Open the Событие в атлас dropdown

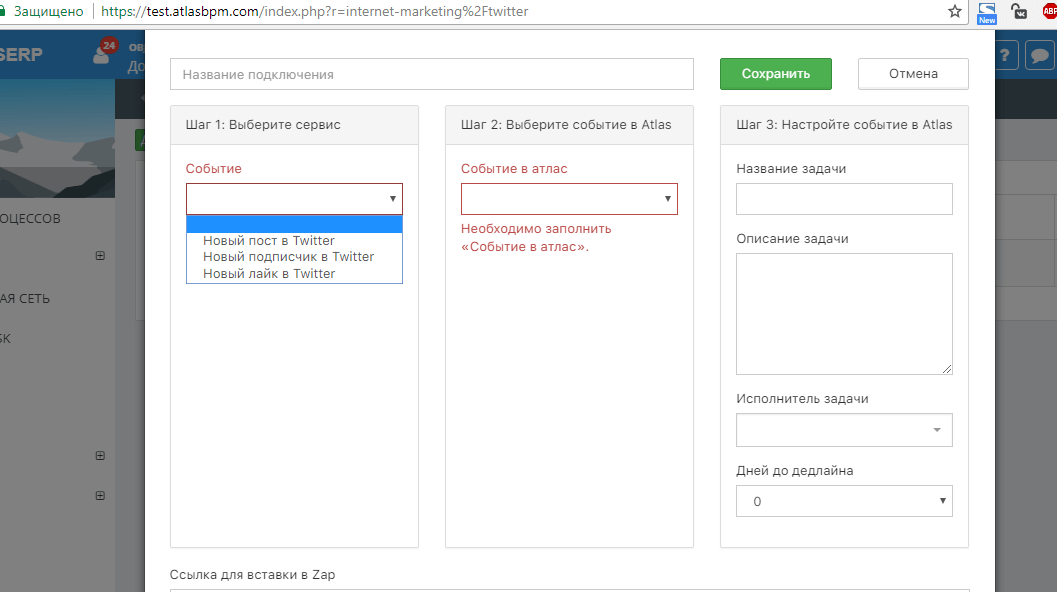click(569, 199)
